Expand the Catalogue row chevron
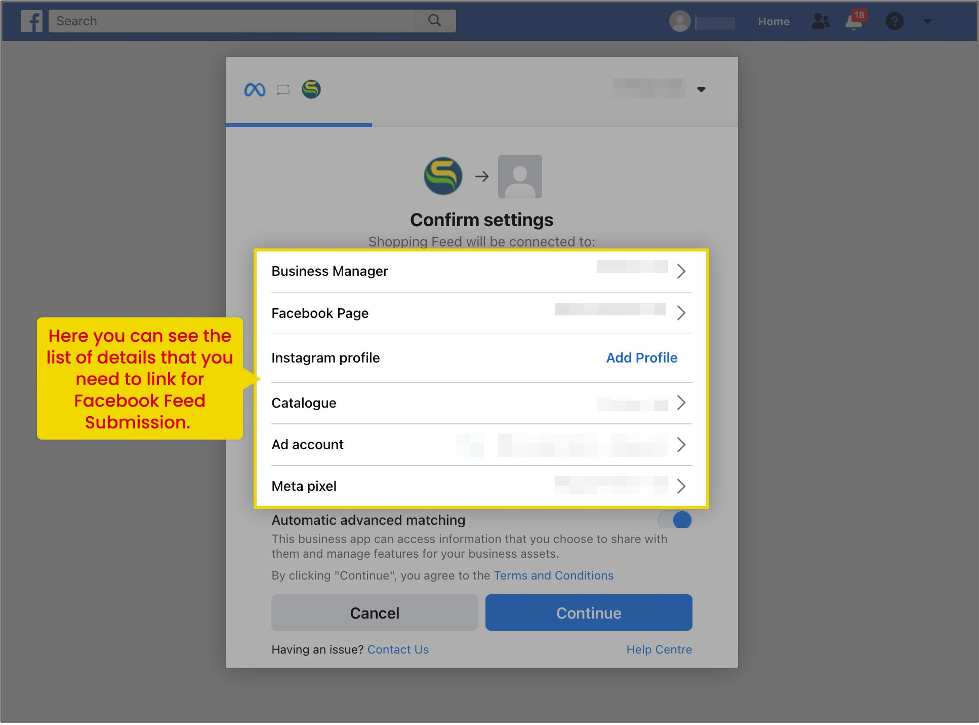This screenshot has height=725, width=979. point(681,403)
